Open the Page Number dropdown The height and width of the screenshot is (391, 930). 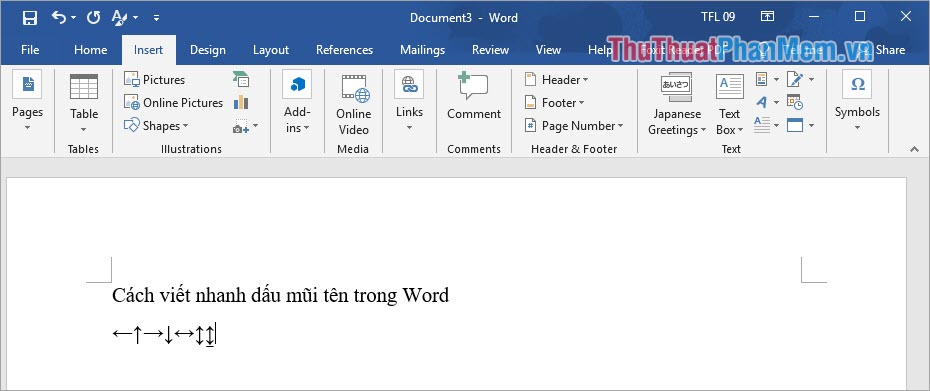(x=574, y=126)
